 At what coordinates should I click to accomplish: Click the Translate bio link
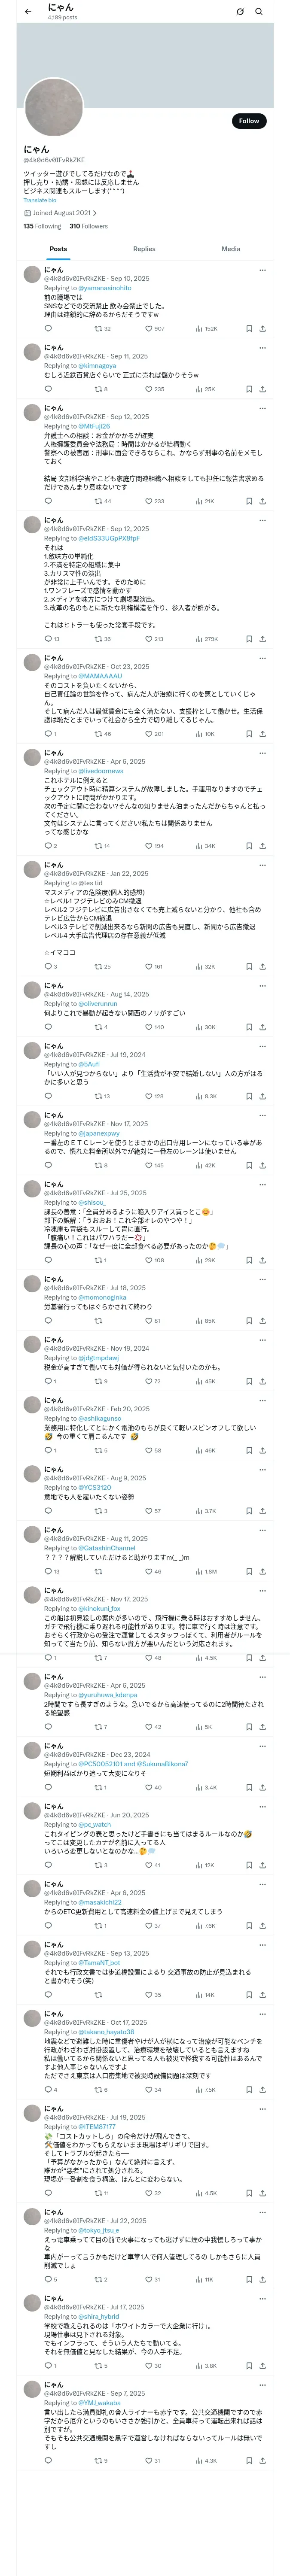tap(40, 200)
